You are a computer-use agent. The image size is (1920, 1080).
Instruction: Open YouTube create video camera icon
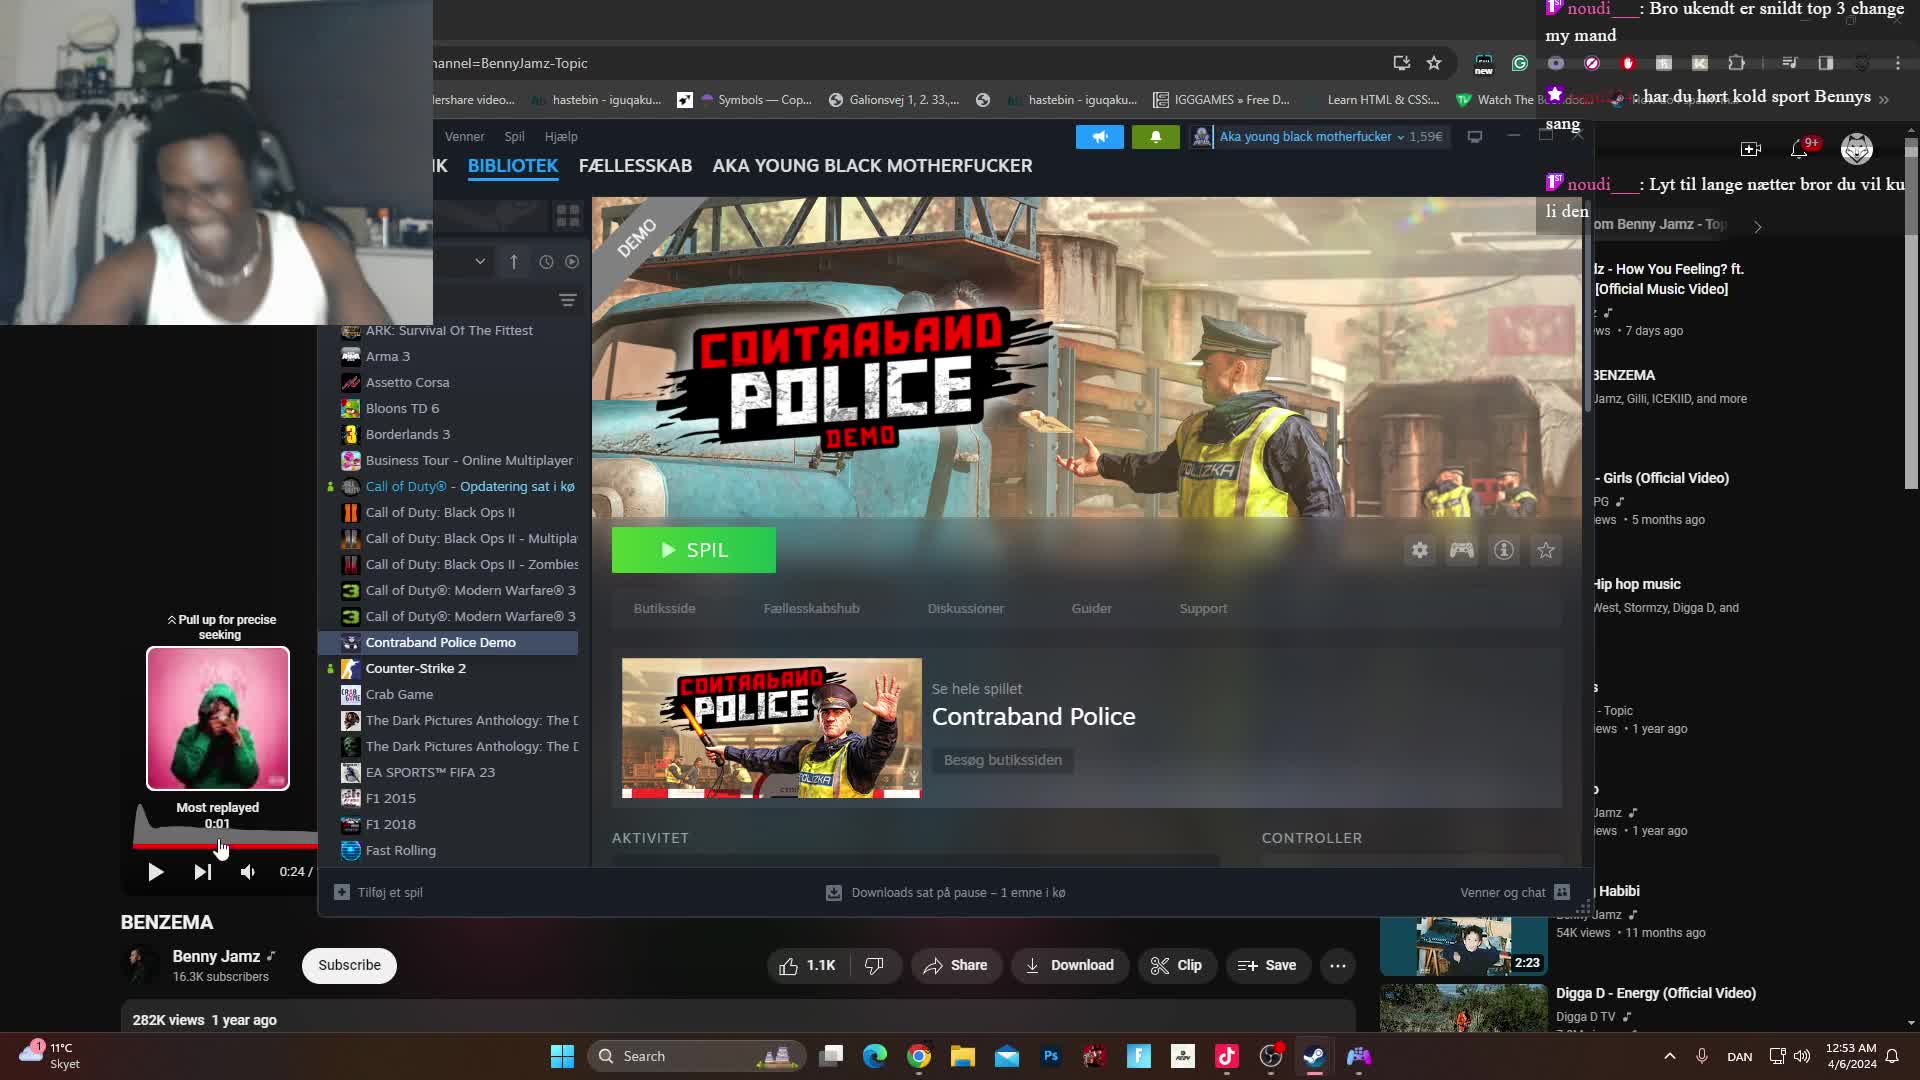(x=1751, y=149)
